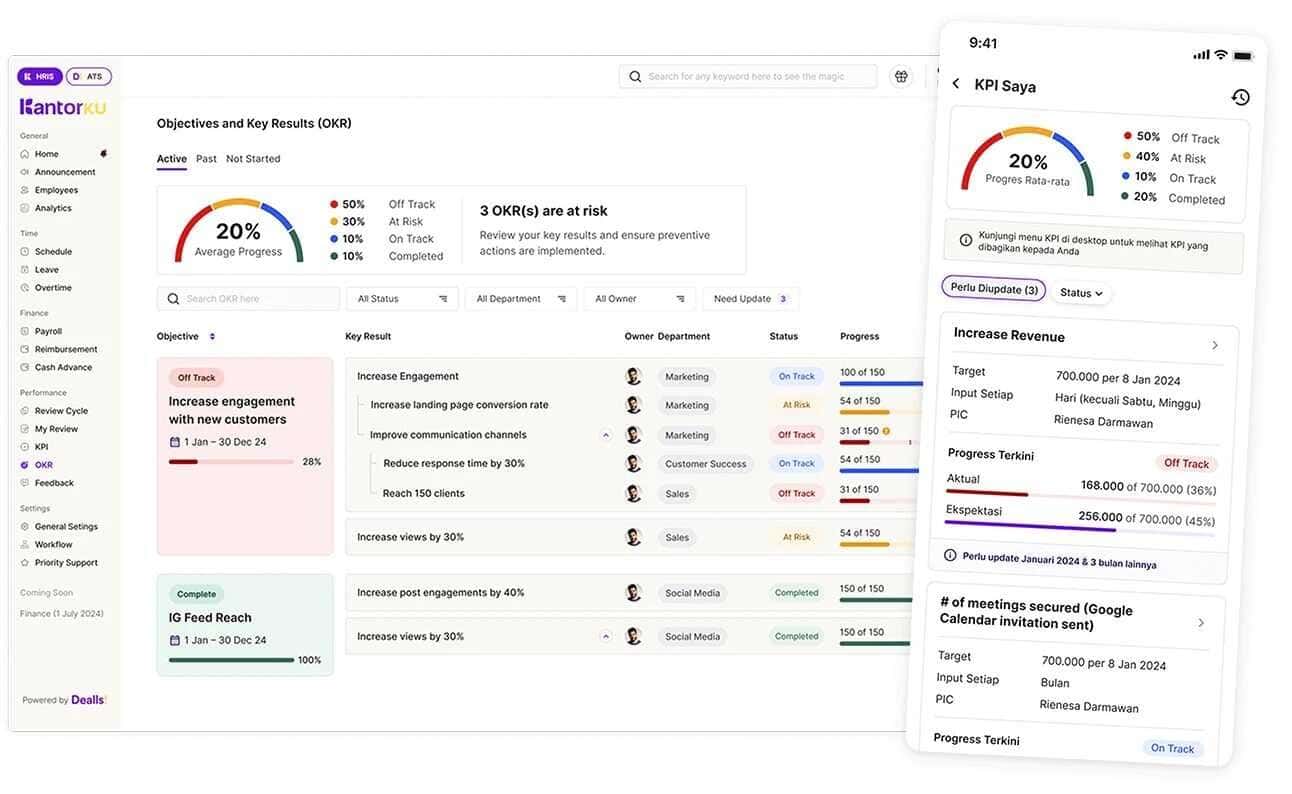Select the Feedback sidebar icon

(25, 483)
